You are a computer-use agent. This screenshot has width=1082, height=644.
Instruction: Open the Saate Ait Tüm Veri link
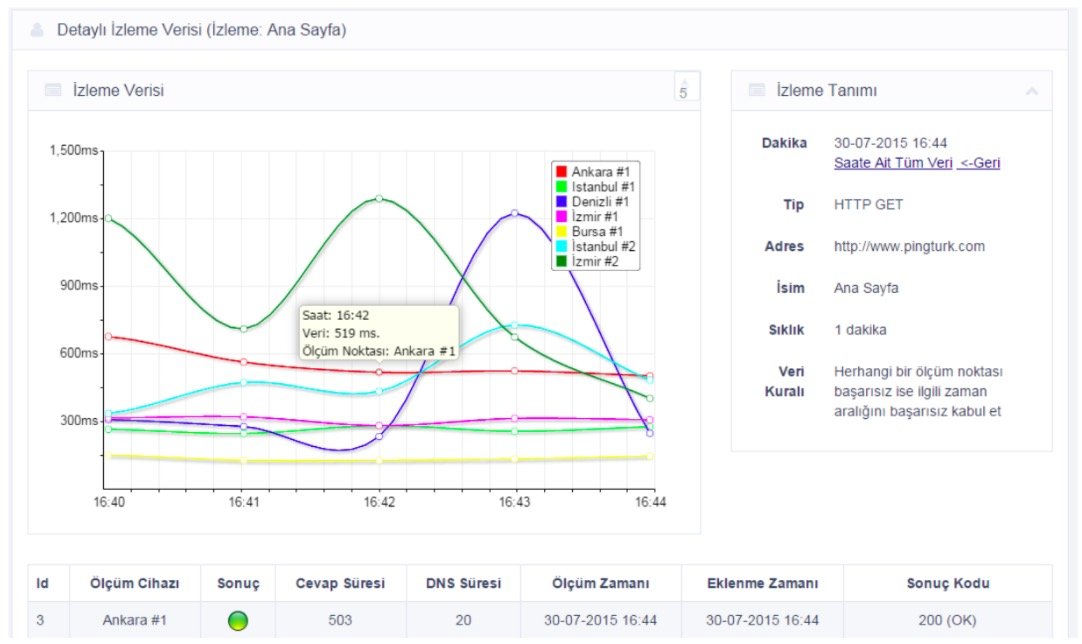892,163
